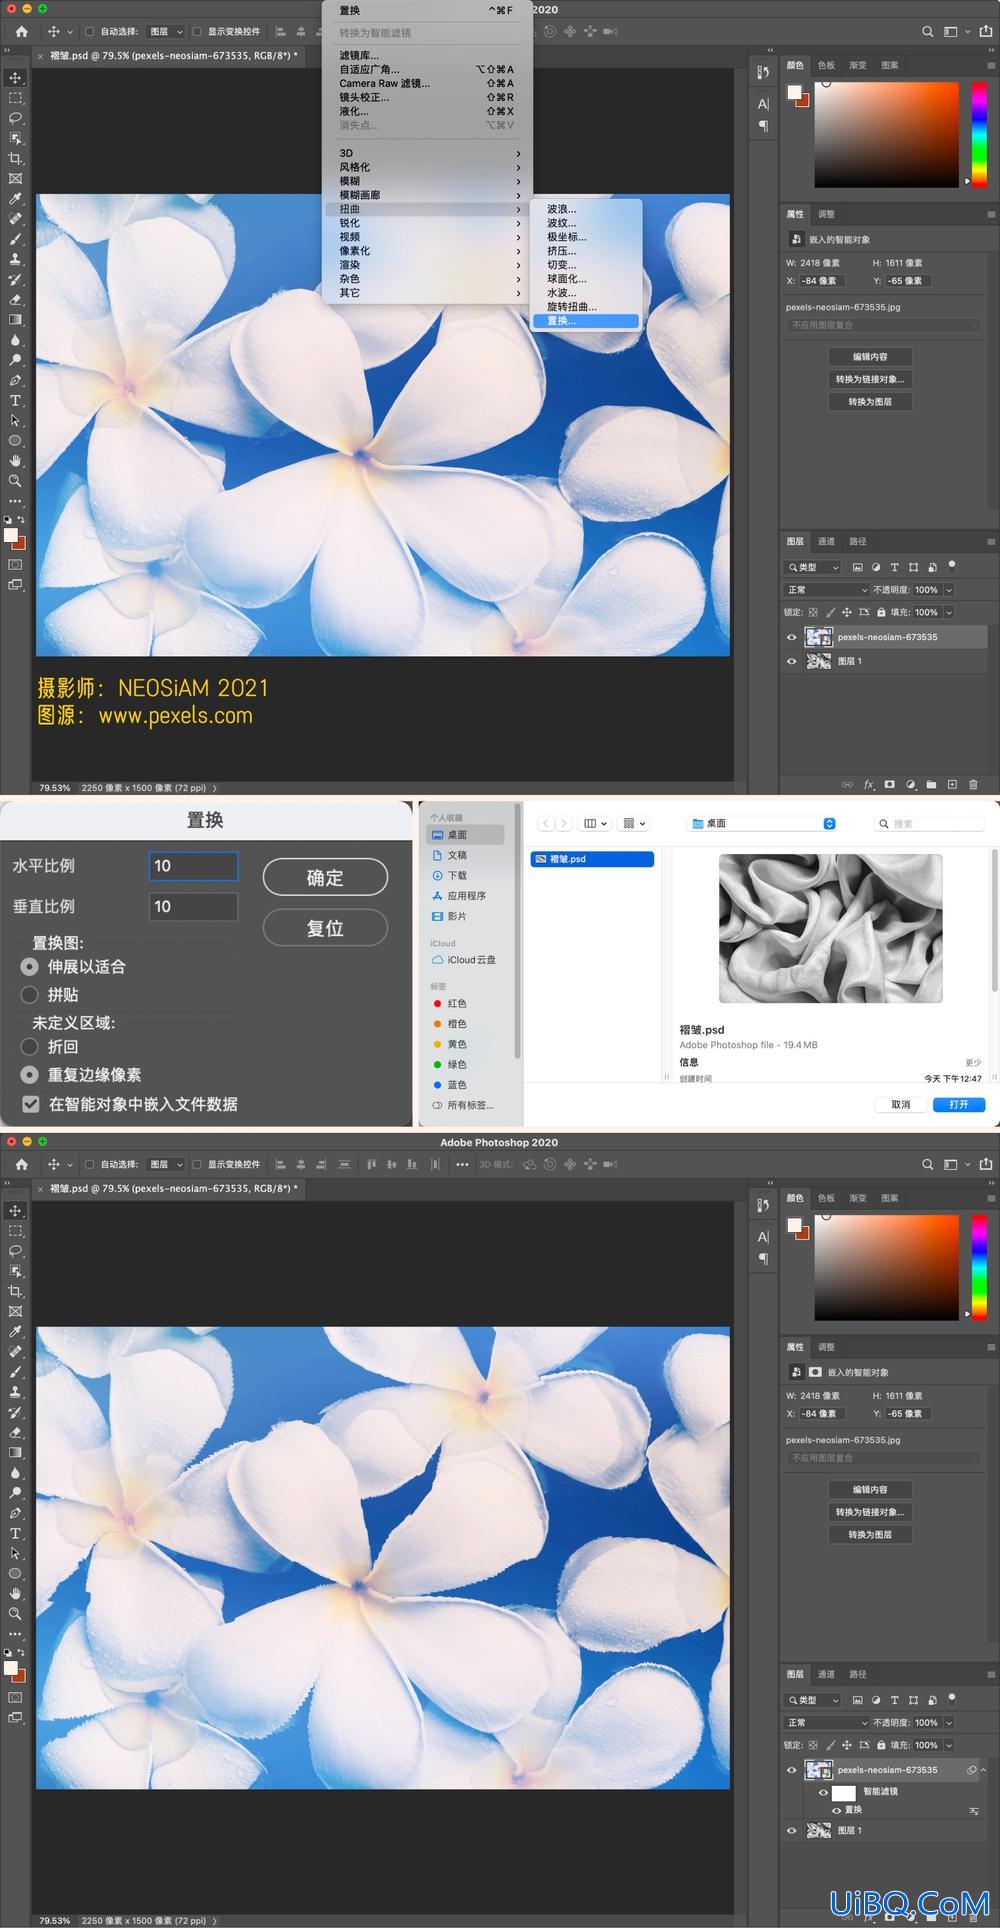Click the Home icon in lower Photoshop window
The height and width of the screenshot is (1928, 1000).
click(x=21, y=1164)
